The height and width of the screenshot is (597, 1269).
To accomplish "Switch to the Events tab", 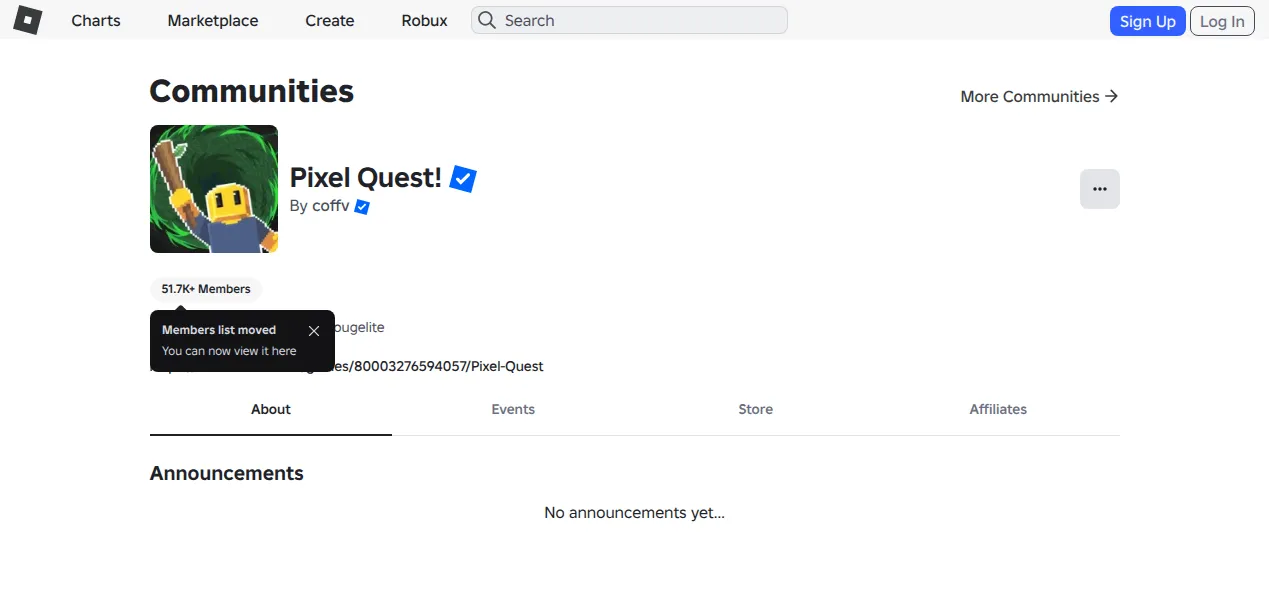I will pyautogui.click(x=513, y=409).
